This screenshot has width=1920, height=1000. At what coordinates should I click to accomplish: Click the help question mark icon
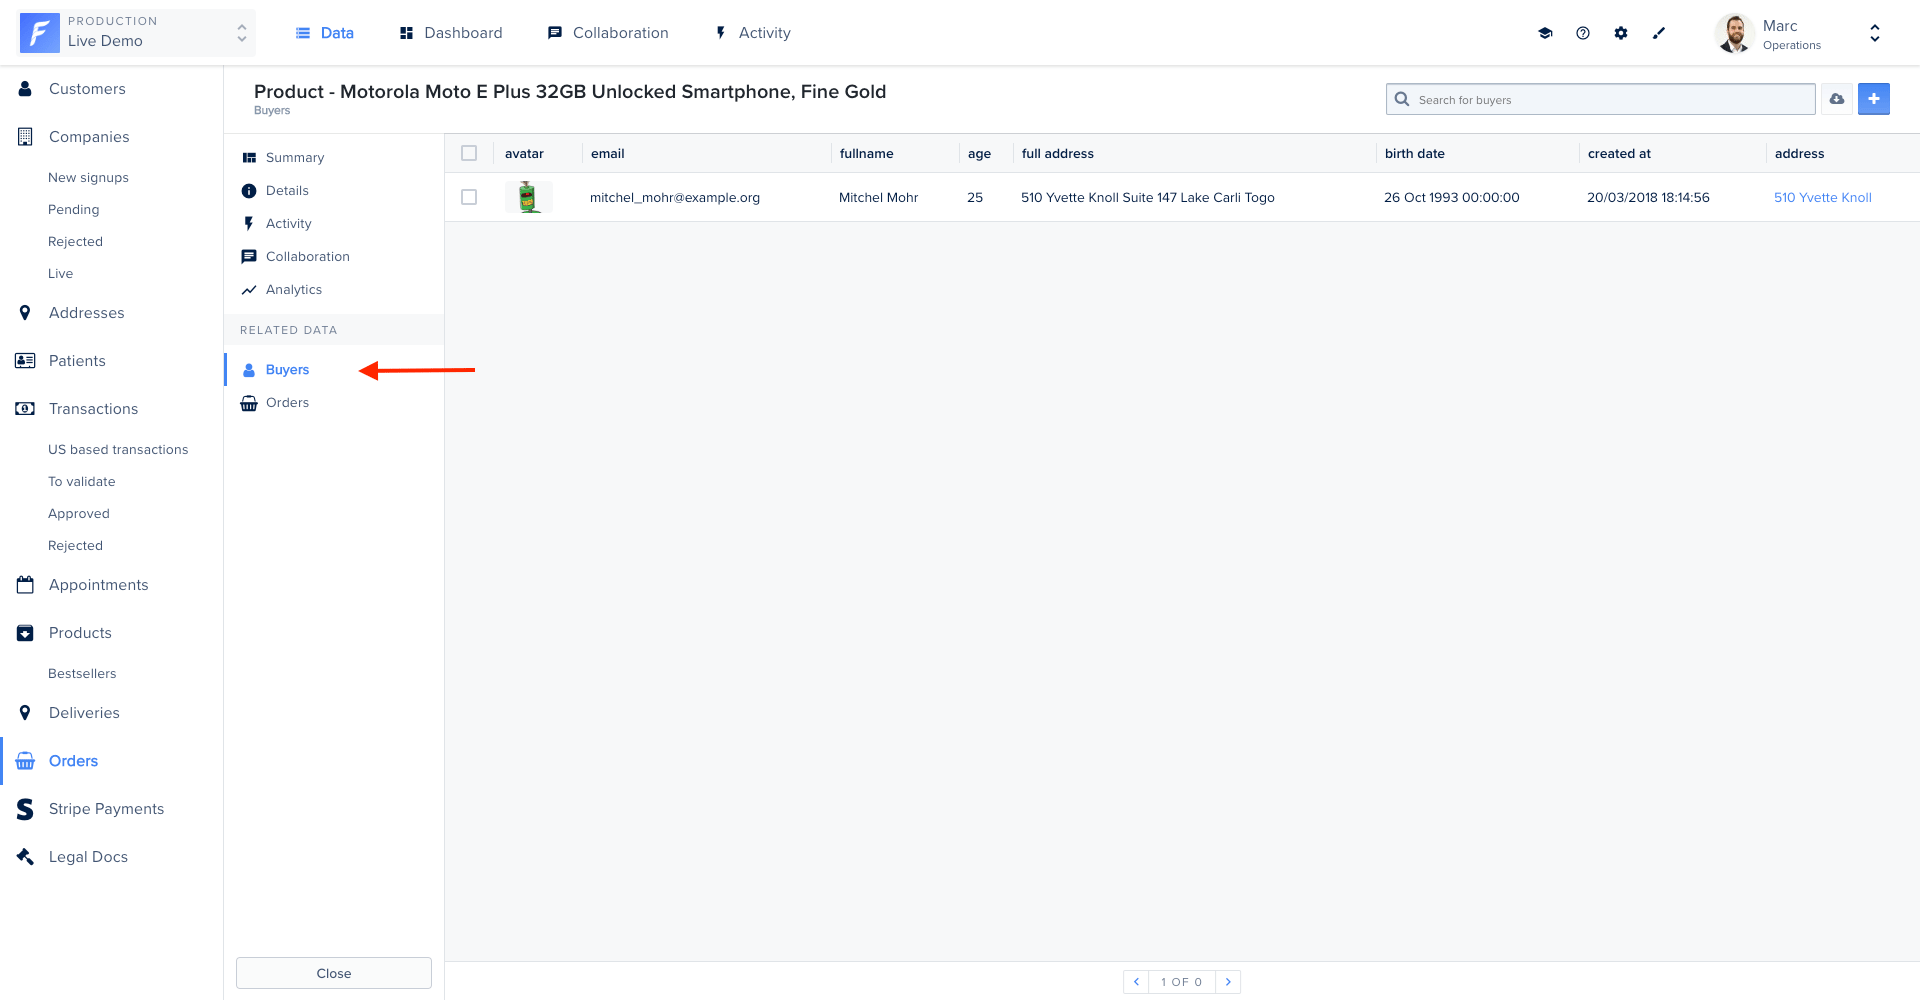coord(1583,33)
